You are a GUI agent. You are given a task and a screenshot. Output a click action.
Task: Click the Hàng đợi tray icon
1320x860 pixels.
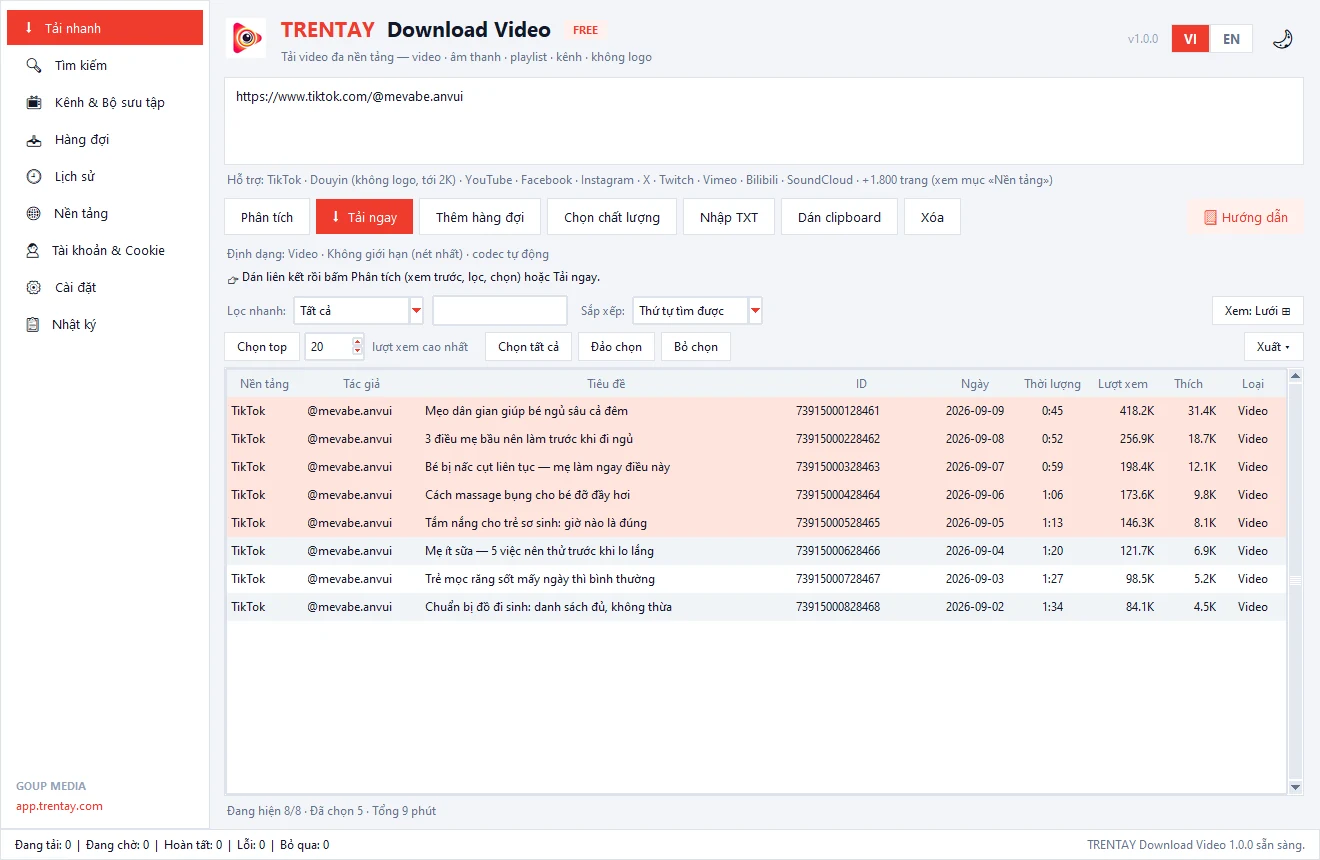click(x=33, y=139)
